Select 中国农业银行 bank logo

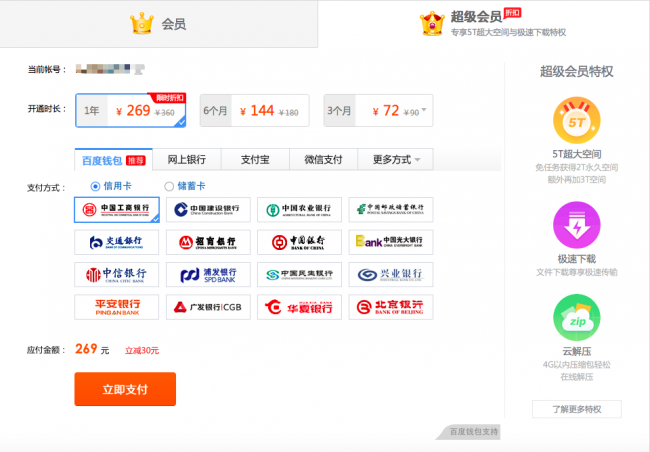point(299,210)
